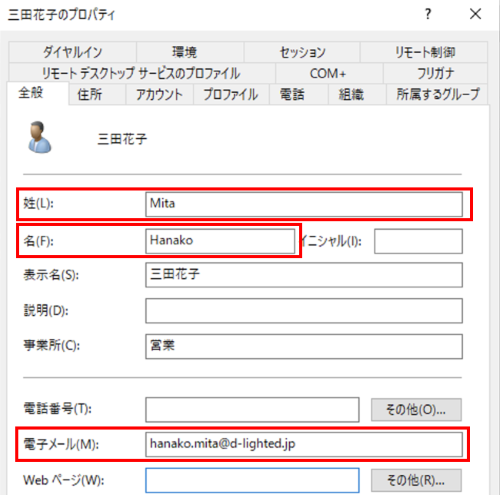Click the help question mark button

point(428,14)
